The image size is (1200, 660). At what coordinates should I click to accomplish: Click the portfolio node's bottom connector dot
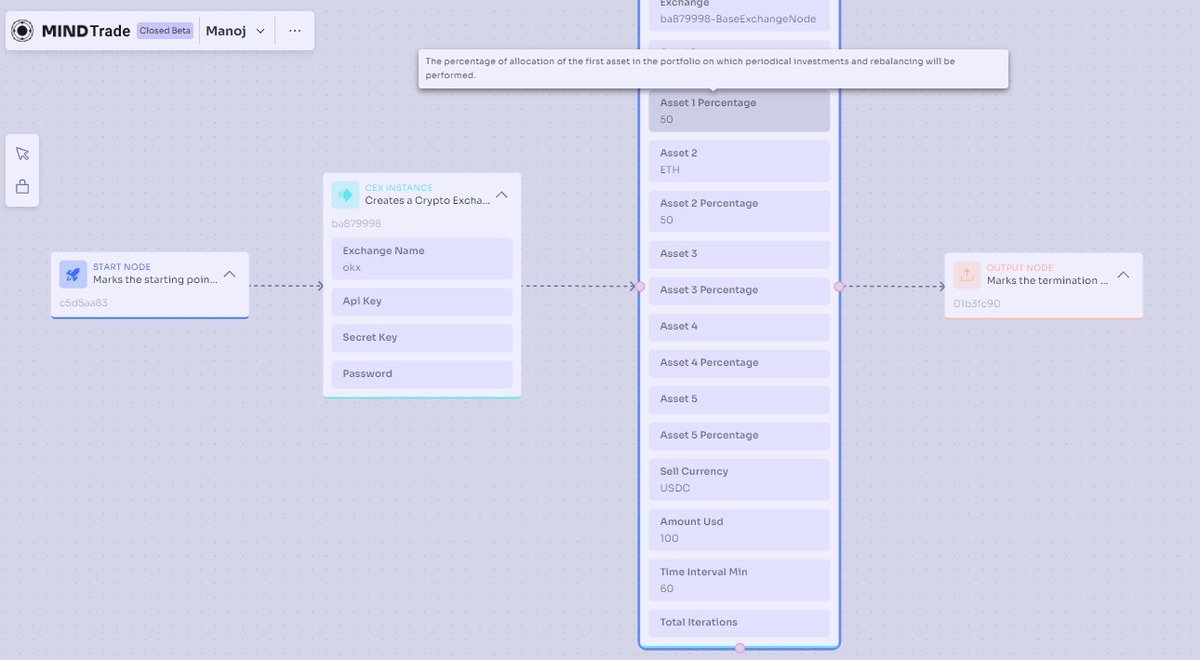coord(740,648)
